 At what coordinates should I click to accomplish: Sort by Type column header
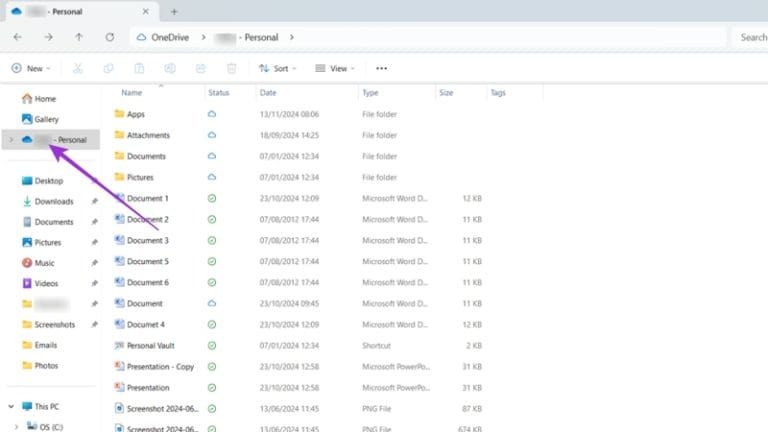(370, 93)
